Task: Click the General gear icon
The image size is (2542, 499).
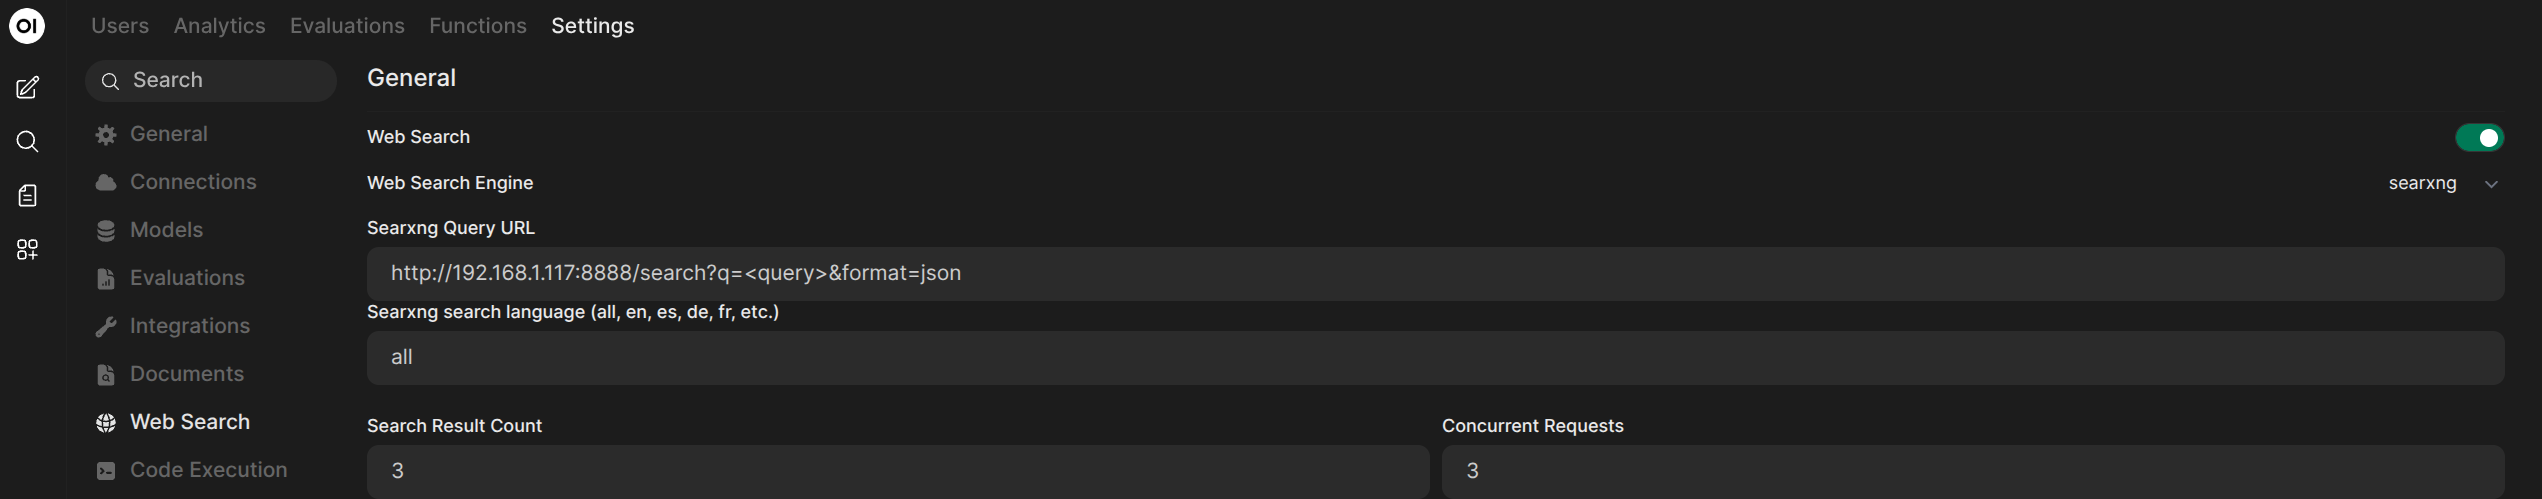Action: pyautogui.click(x=106, y=135)
